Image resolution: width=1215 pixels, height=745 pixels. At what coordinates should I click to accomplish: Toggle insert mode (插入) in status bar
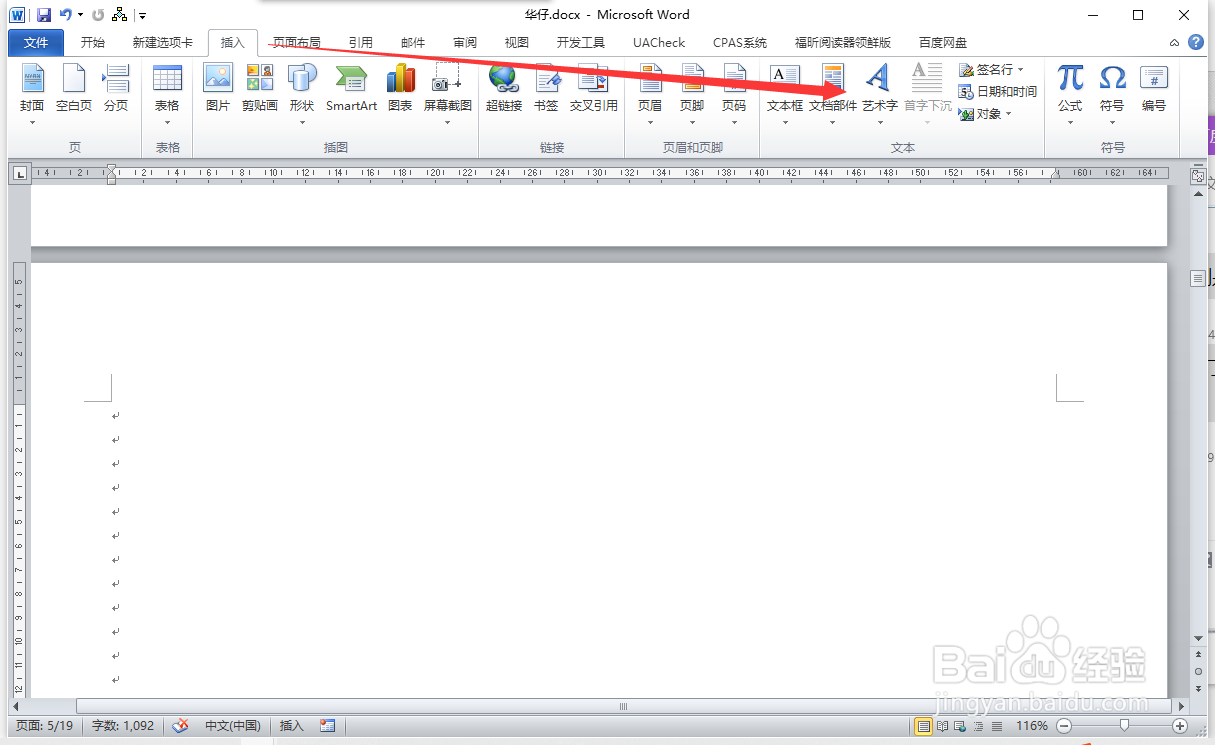292,726
